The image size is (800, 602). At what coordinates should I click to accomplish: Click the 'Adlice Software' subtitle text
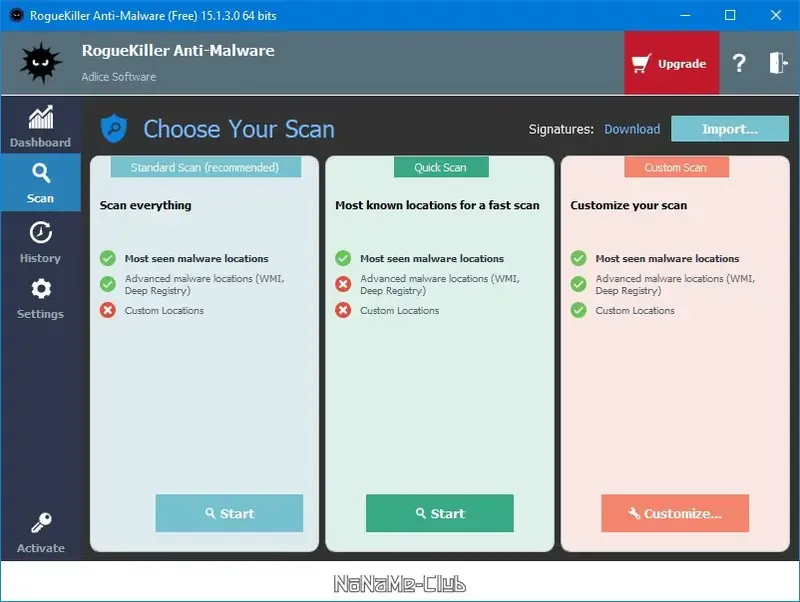tap(119, 77)
